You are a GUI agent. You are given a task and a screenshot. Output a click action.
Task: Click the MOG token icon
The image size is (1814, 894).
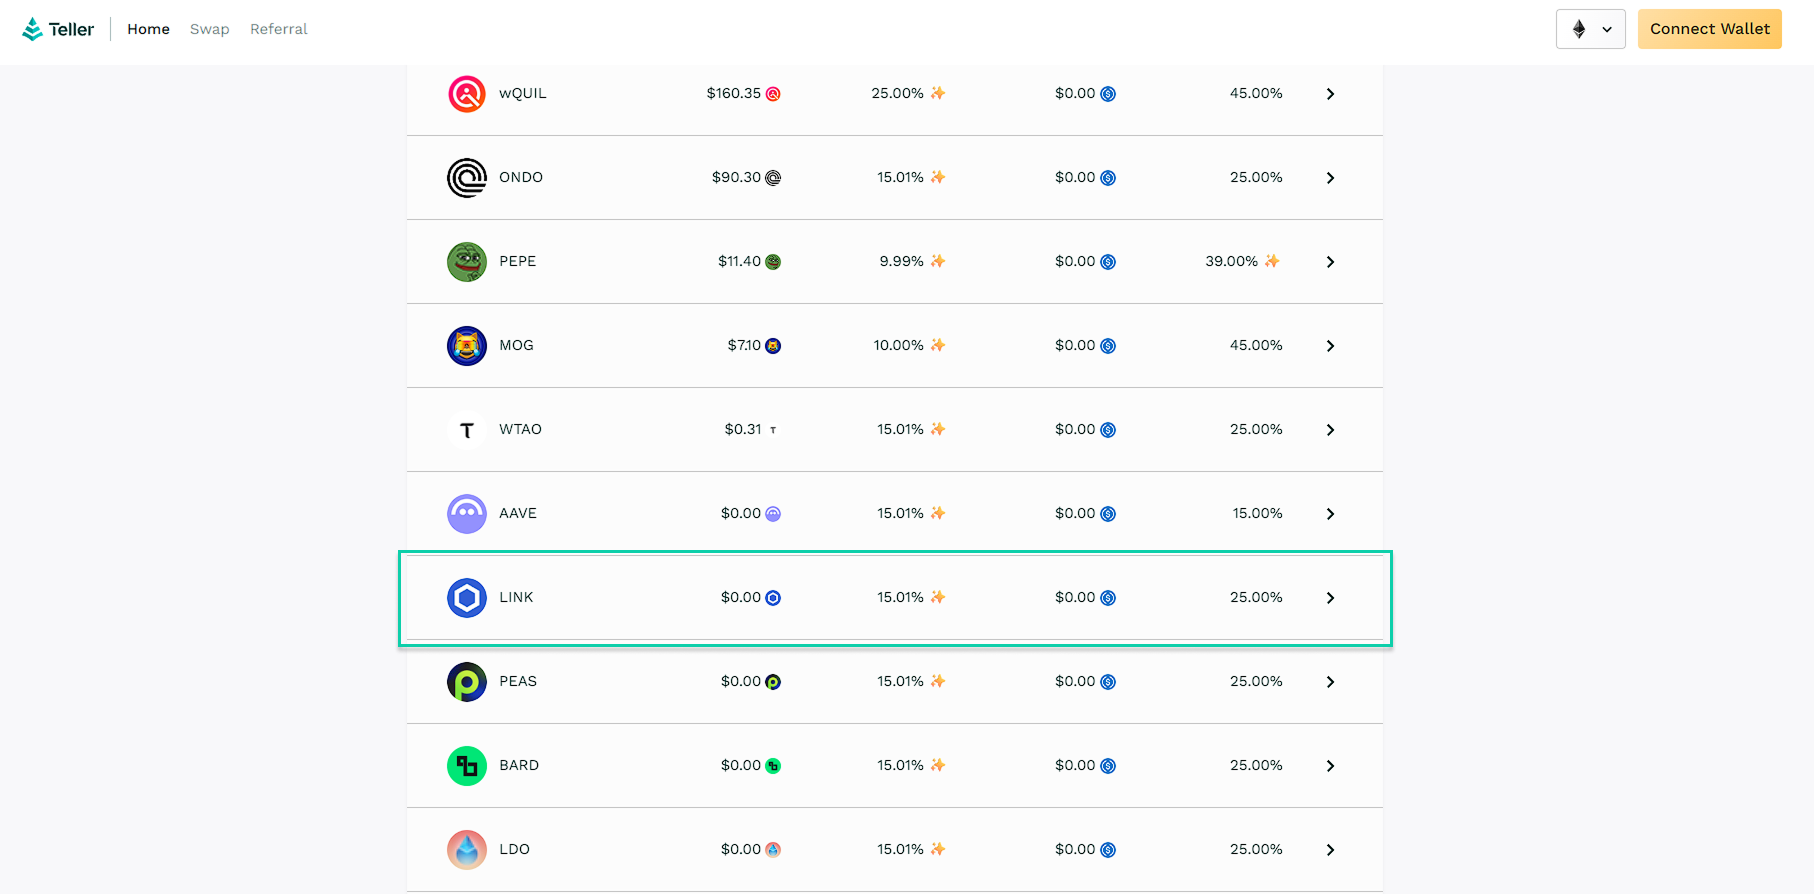coord(466,346)
